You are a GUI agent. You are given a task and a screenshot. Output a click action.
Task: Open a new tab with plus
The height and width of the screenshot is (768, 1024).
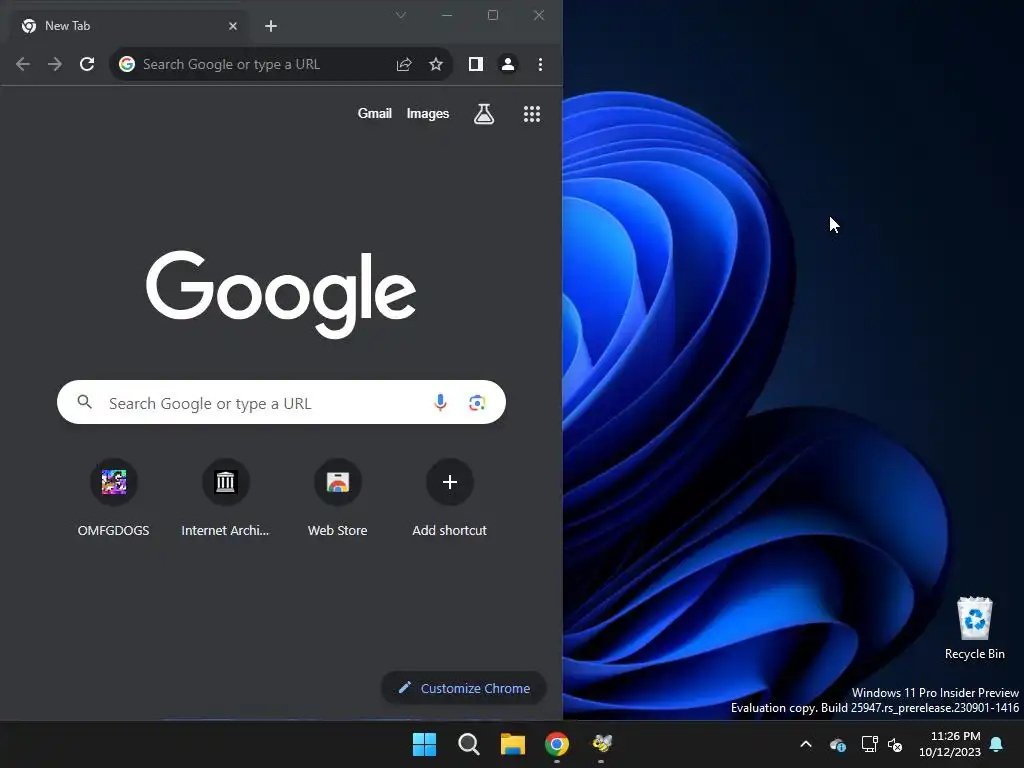271,26
